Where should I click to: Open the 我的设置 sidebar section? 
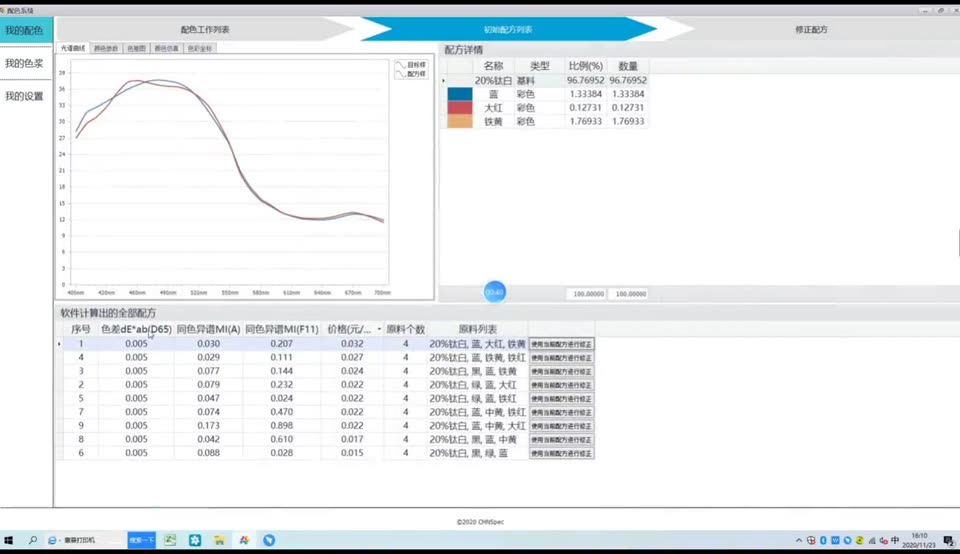[x=24, y=96]
